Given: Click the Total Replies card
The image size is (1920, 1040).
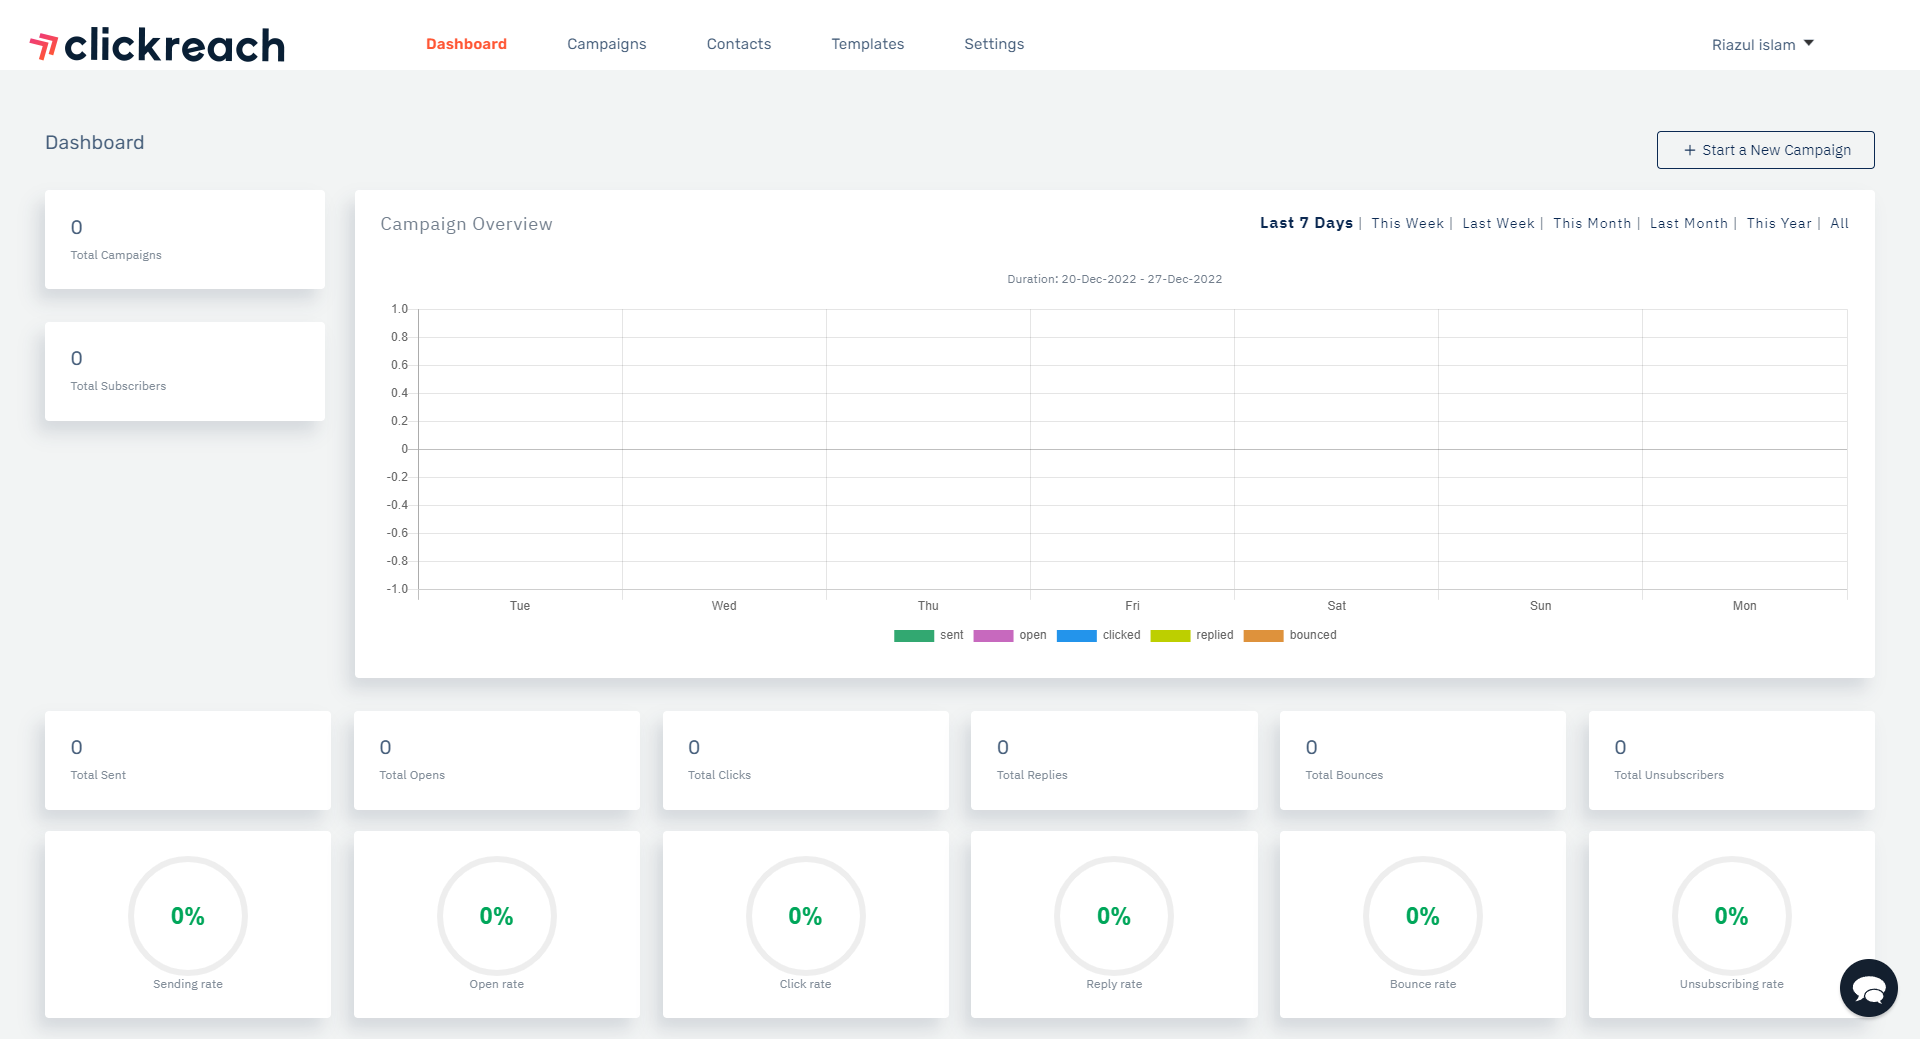Looking at the screenshot, I should (x=1114, y=760).
